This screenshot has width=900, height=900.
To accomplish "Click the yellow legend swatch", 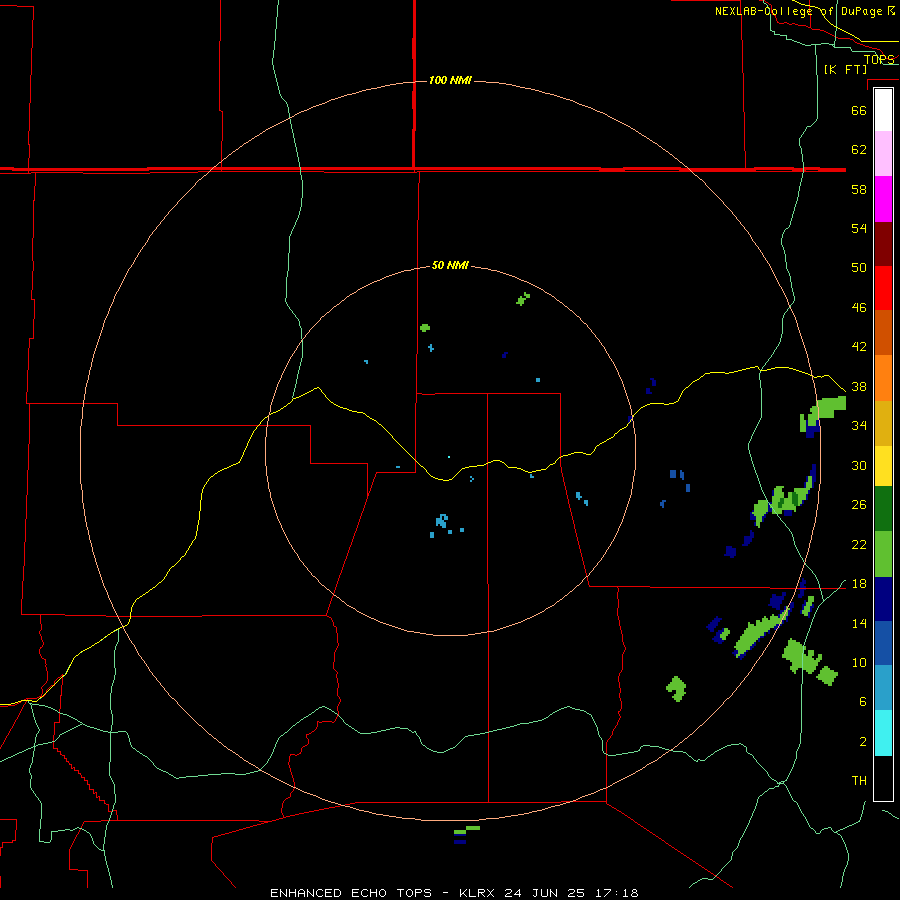I will point(883,466).
